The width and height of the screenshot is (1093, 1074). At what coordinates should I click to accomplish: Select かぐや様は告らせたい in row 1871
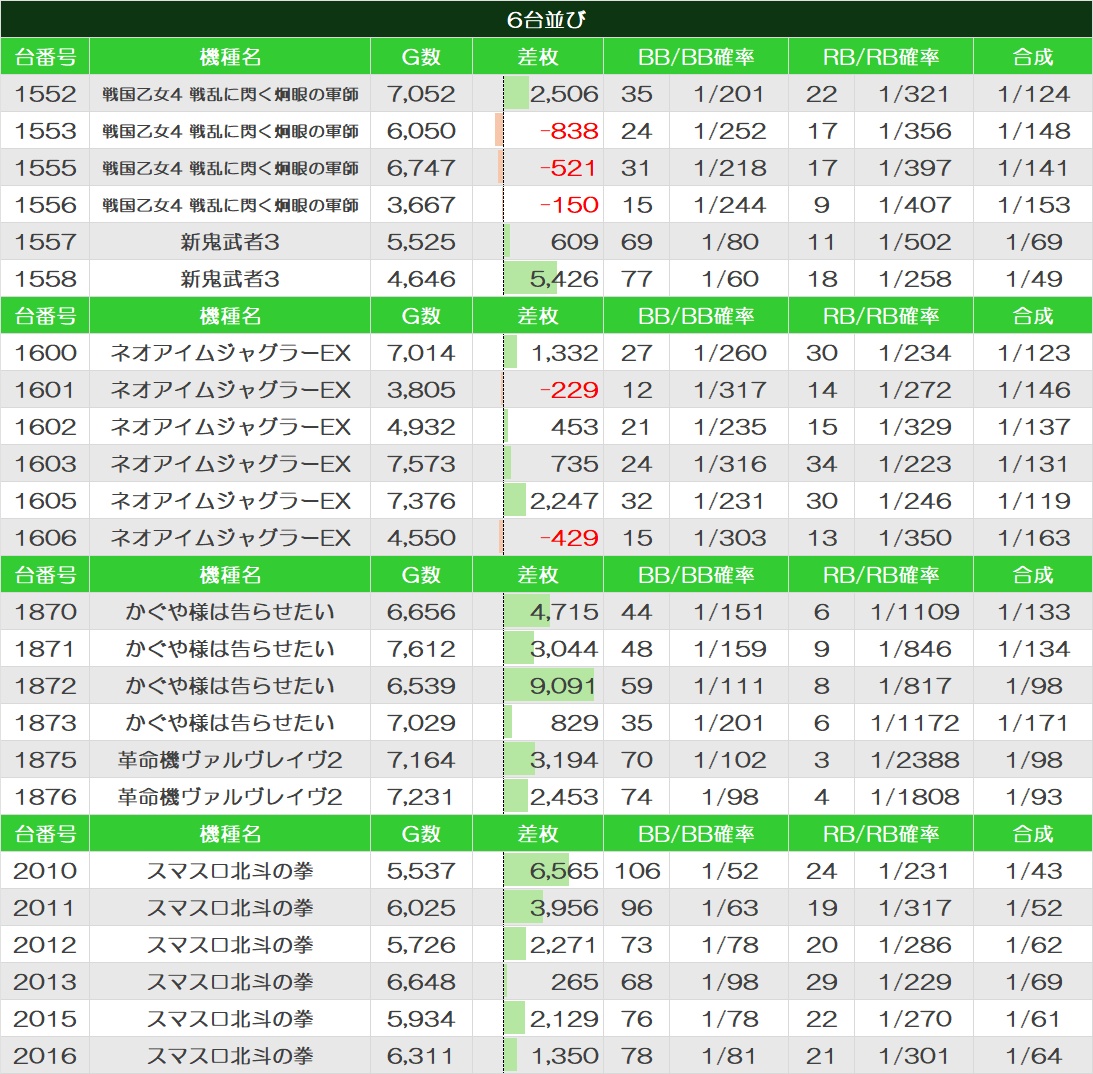click(230, 649)
